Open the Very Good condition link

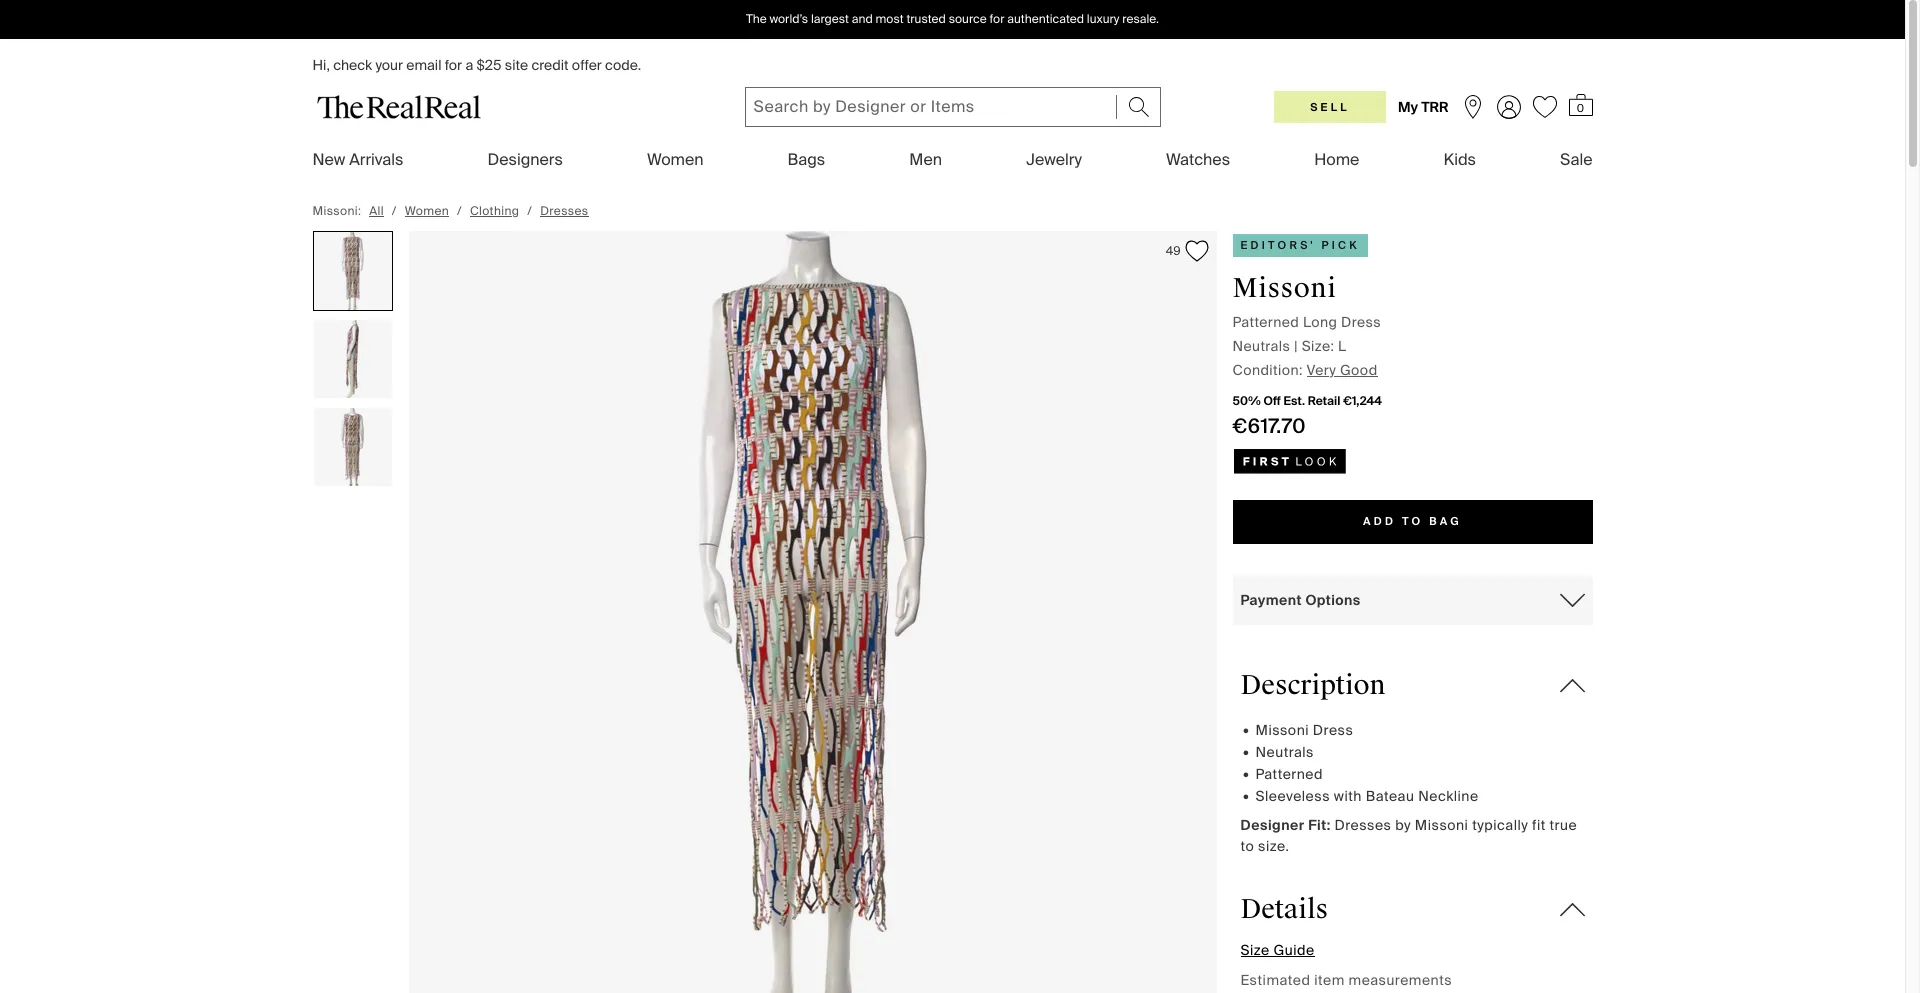pyautogui.click(x=1341, y=370)
